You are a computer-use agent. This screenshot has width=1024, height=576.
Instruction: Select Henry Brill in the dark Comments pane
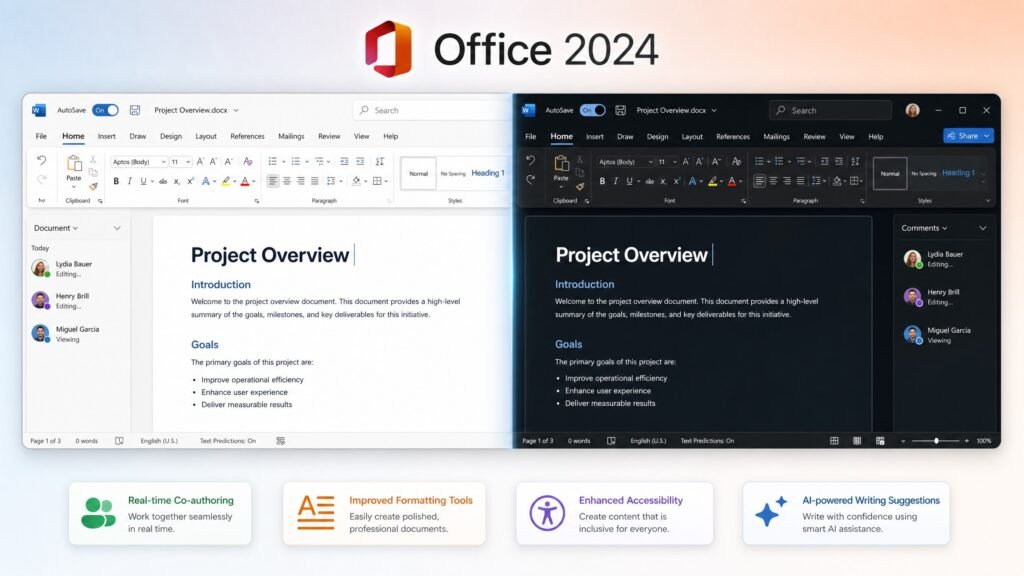933,296
